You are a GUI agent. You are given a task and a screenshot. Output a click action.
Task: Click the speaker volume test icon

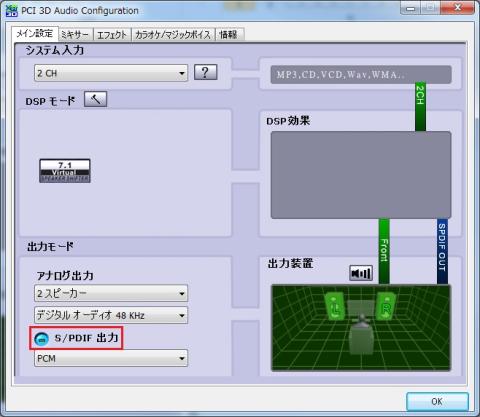pyautogui.click(x=361, y=273)
